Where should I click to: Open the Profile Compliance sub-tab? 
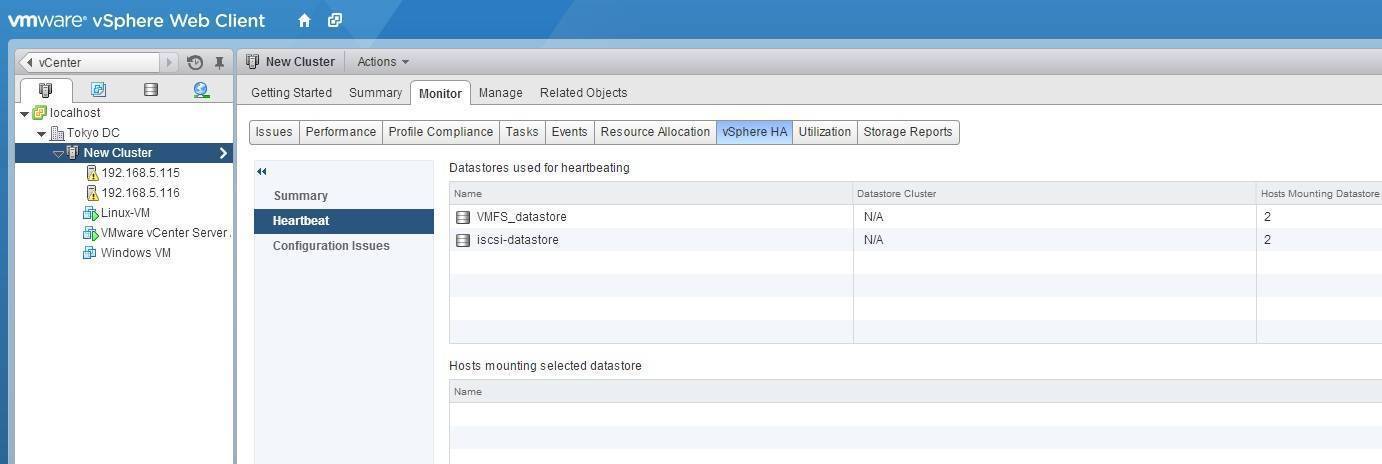click(x=440, y=132)
